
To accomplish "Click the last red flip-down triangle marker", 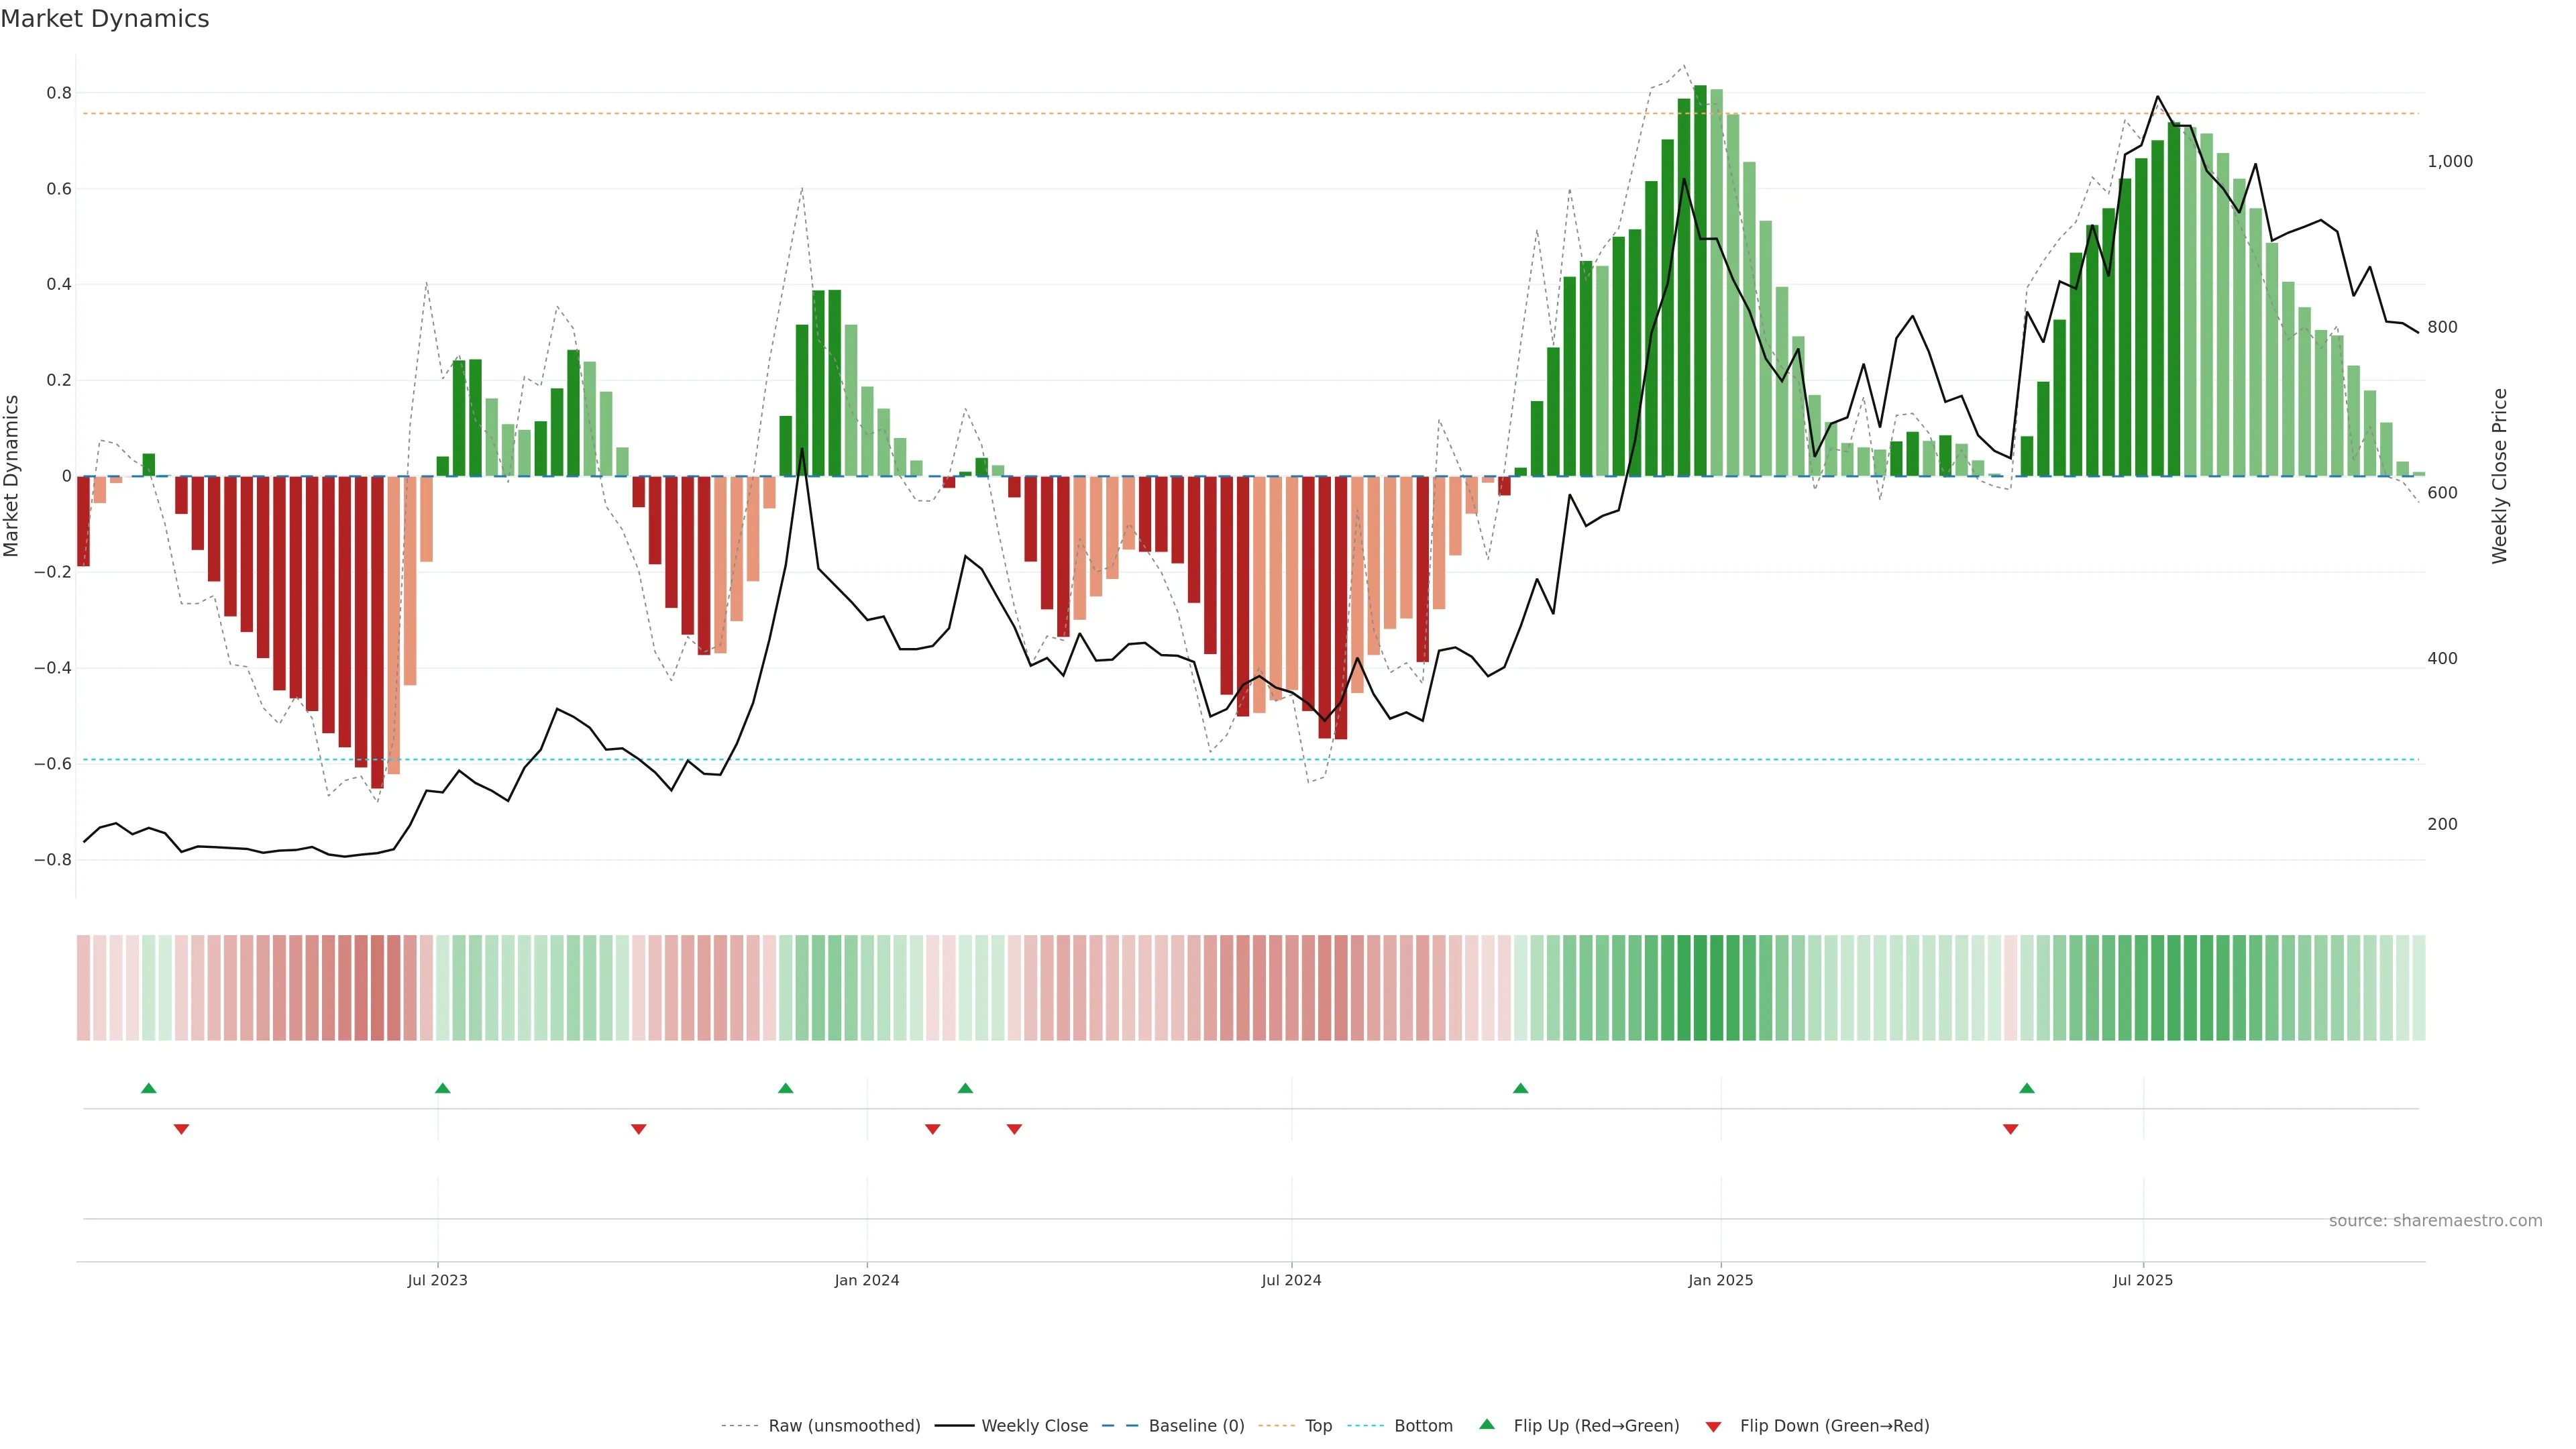I will (2011, 1129).
